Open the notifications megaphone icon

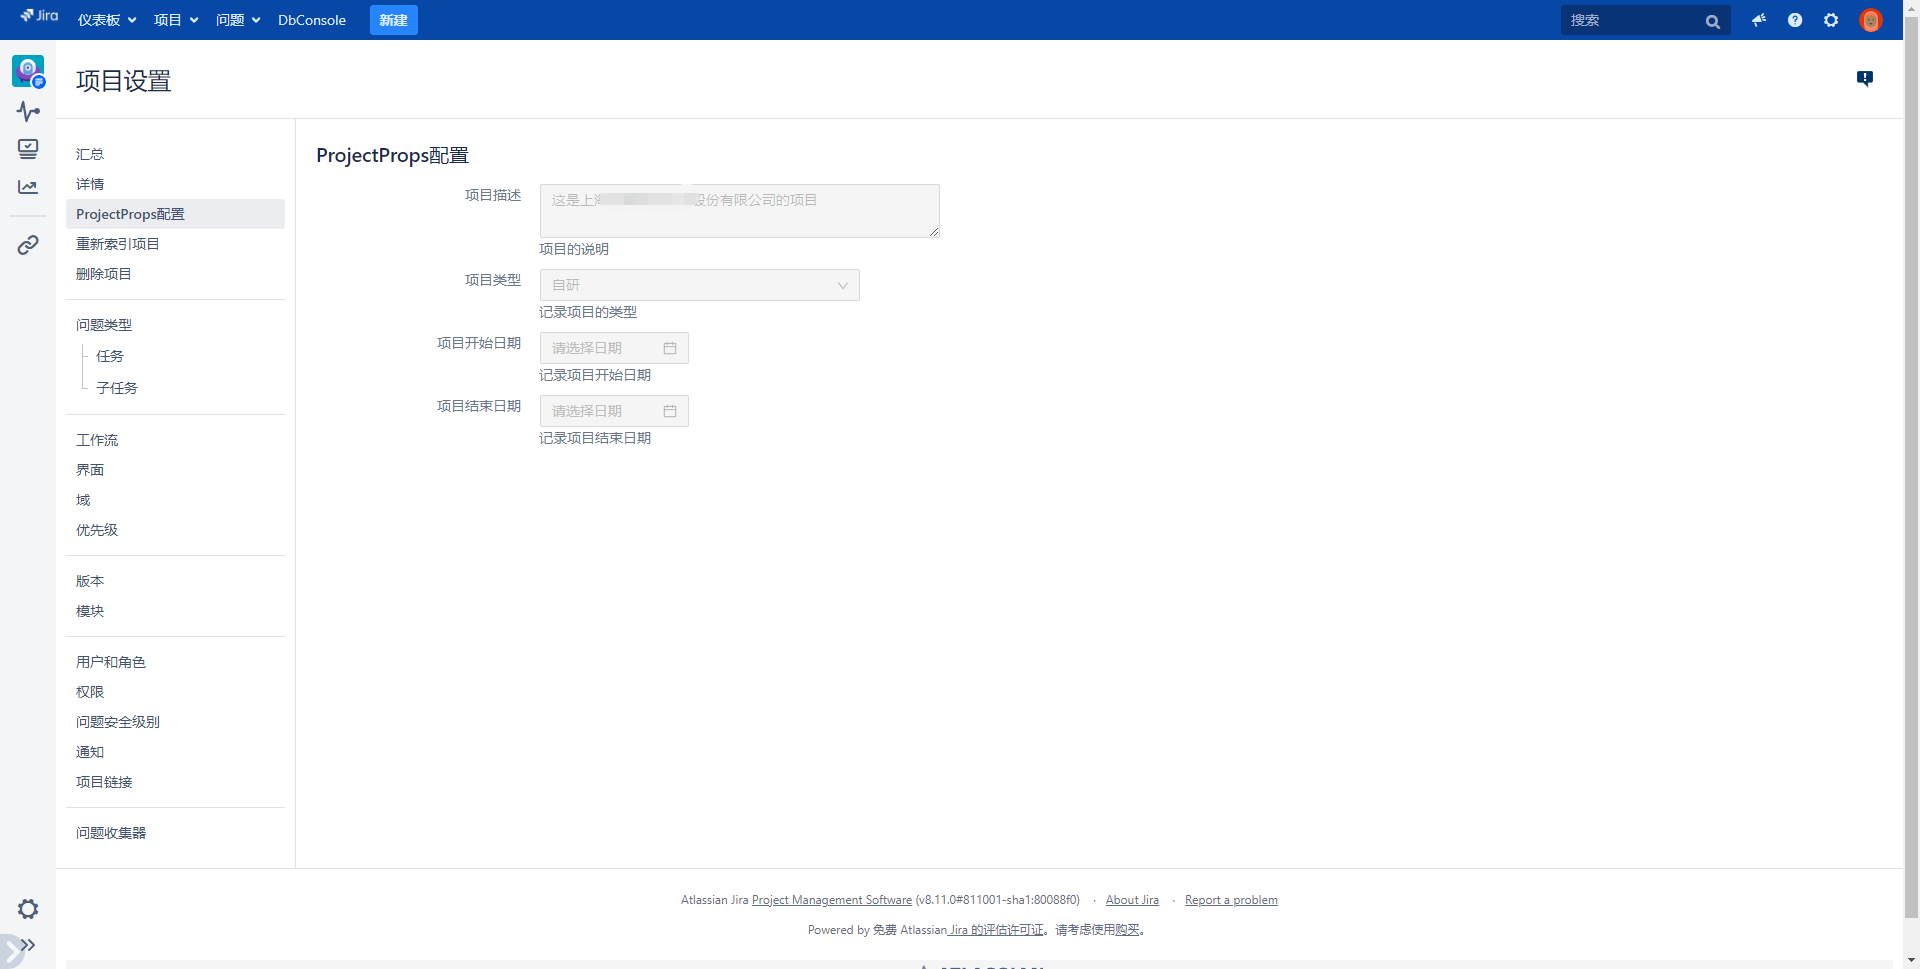[x=1759, y=20]
